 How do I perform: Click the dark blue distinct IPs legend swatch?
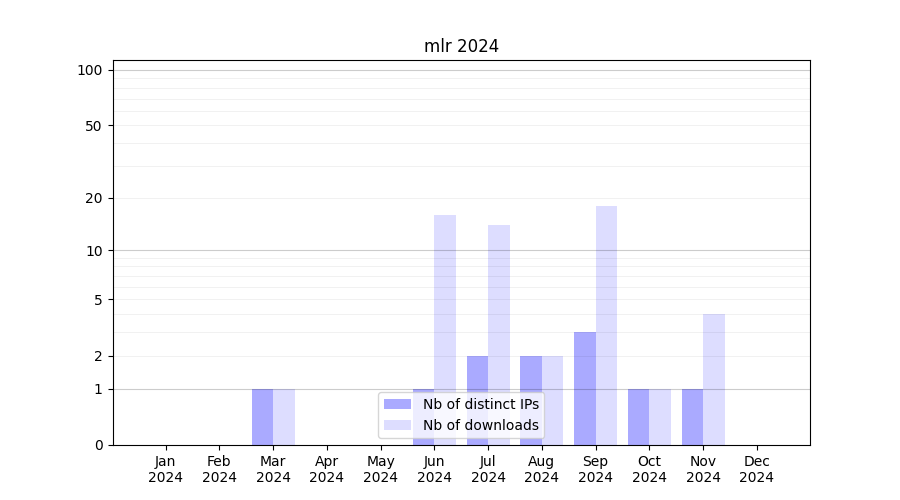(x=397, y=404)
